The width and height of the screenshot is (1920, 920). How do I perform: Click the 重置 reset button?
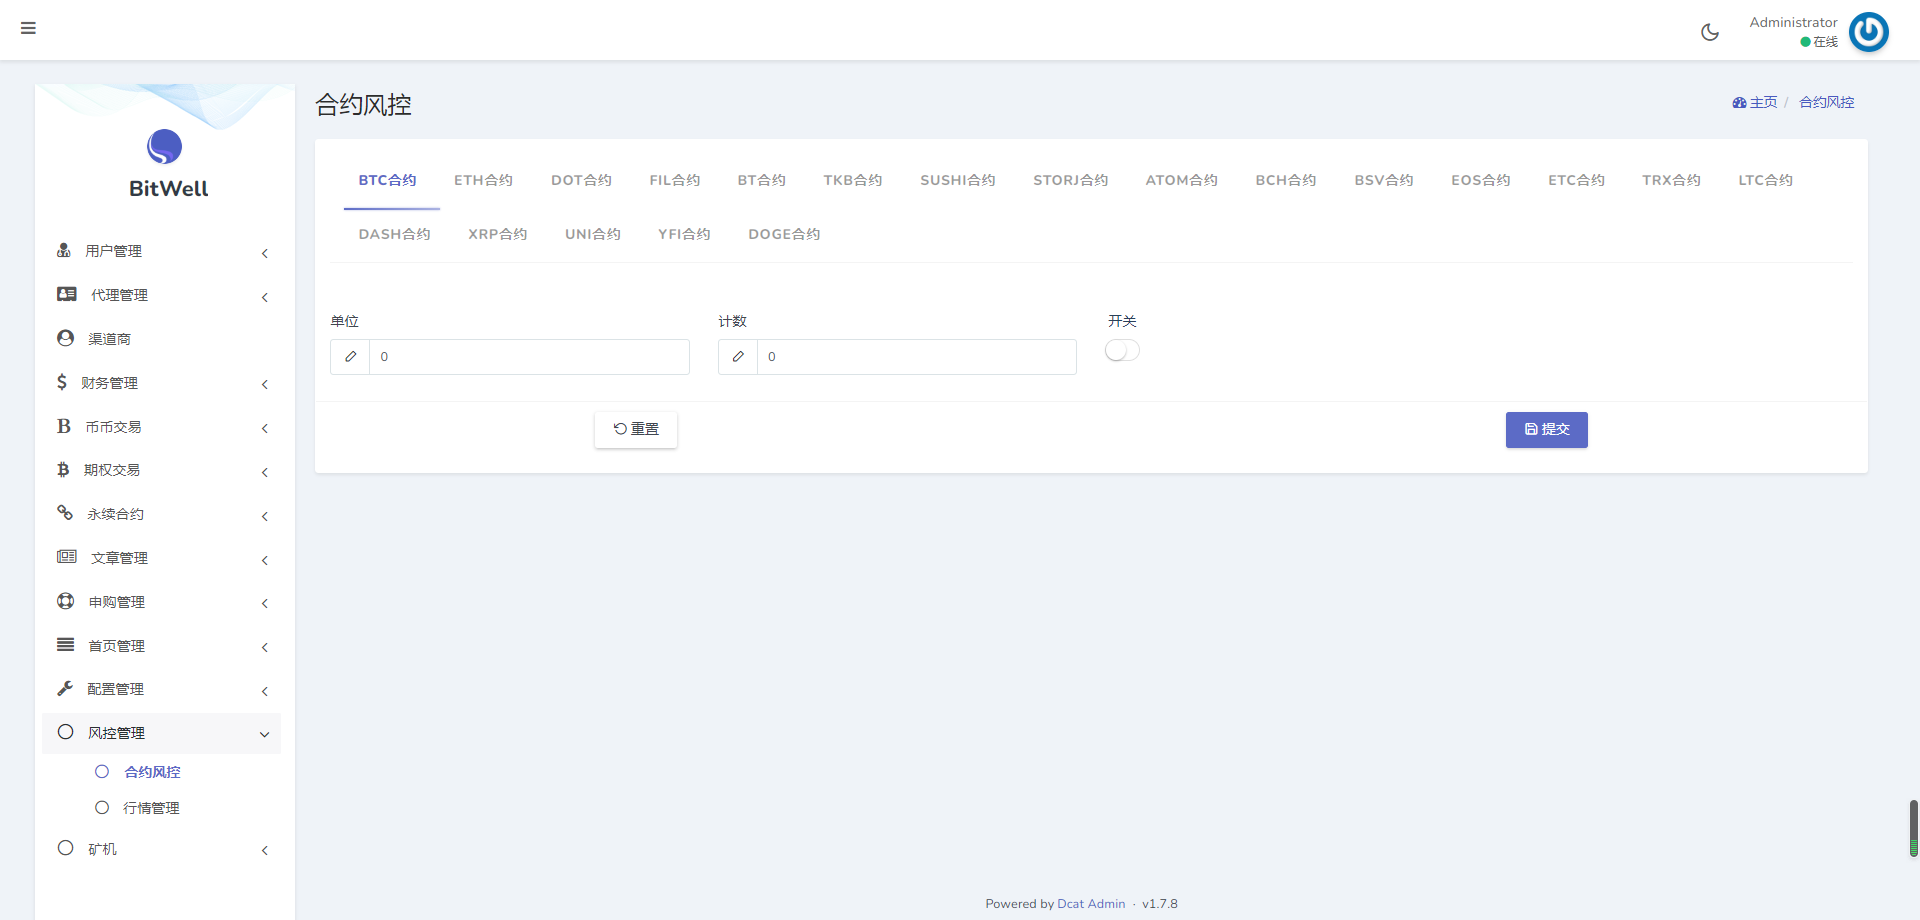click(x=636, y=429)
